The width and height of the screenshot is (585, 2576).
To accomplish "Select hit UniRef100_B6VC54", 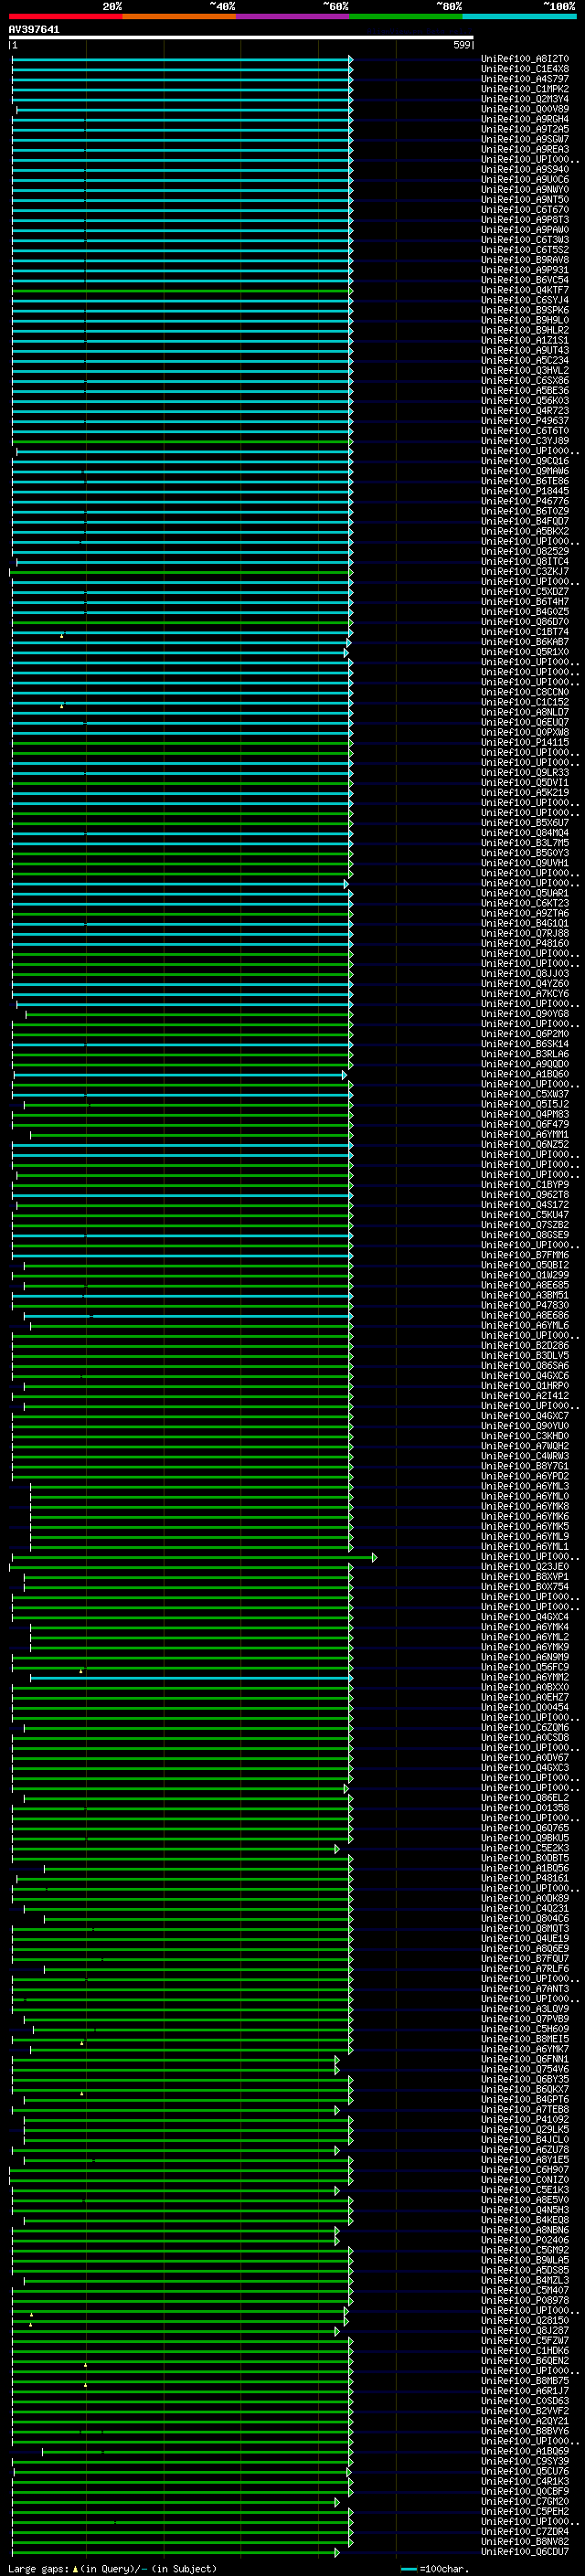I will [x=525, y=281].
